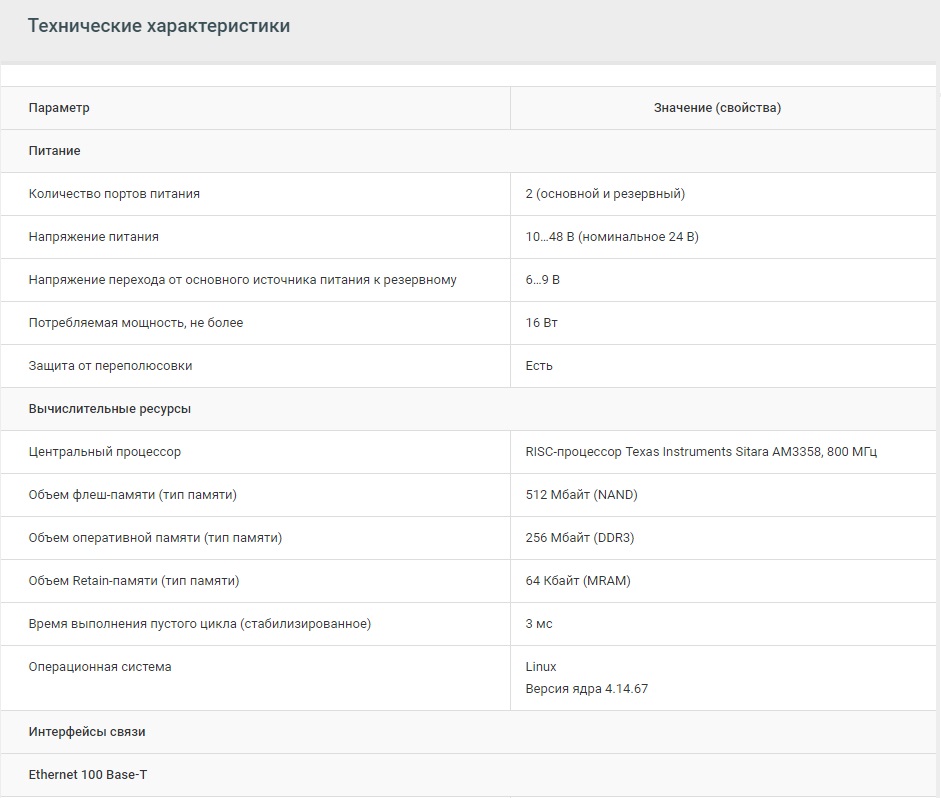Click the 'Технические характеристики' section heading
The width and height of the screenshot is (941, 798).
coord(159,26)
